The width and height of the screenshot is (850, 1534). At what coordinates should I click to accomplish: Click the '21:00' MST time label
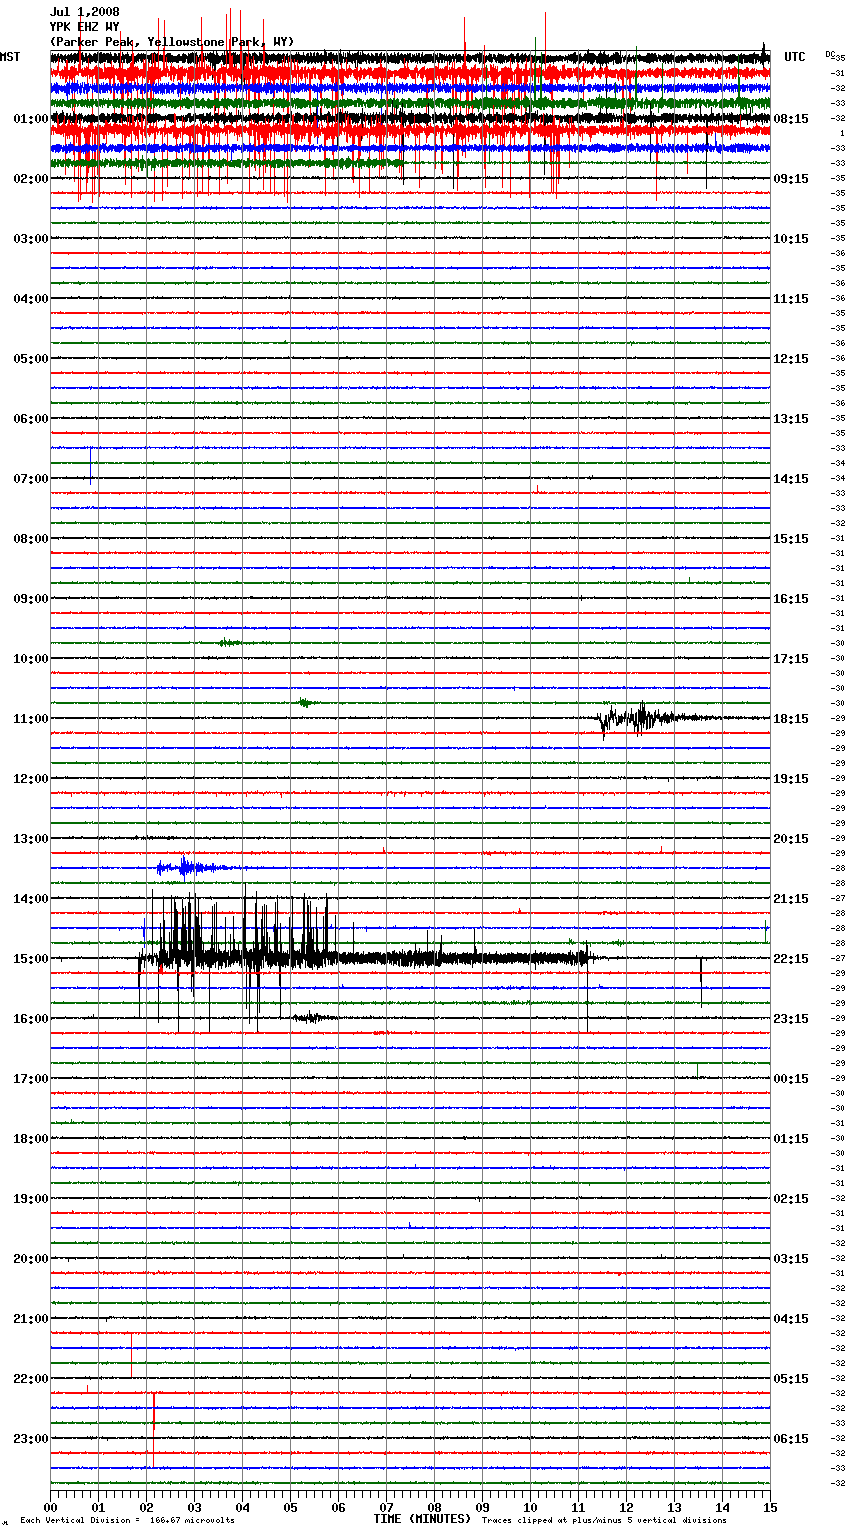(30, 1319)
